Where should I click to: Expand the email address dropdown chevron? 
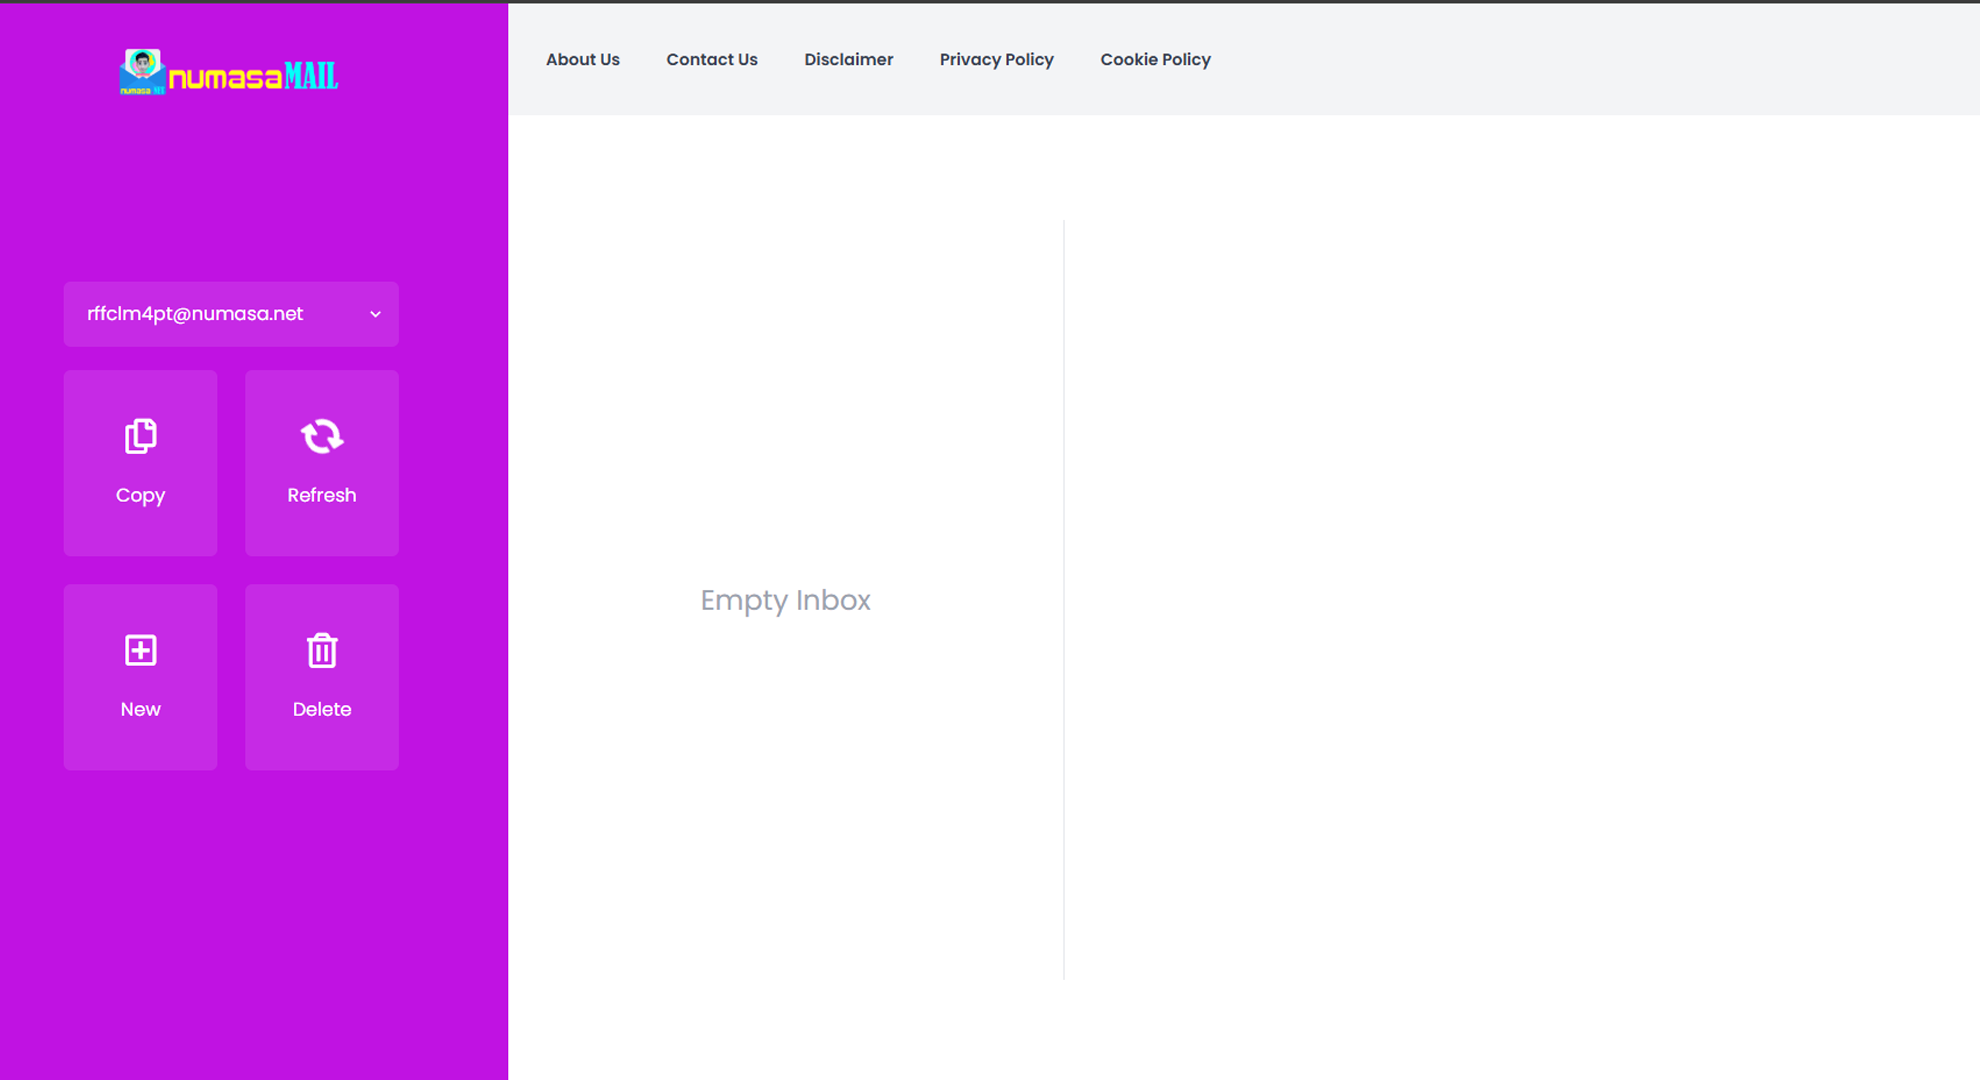click(x=375, y=314)
